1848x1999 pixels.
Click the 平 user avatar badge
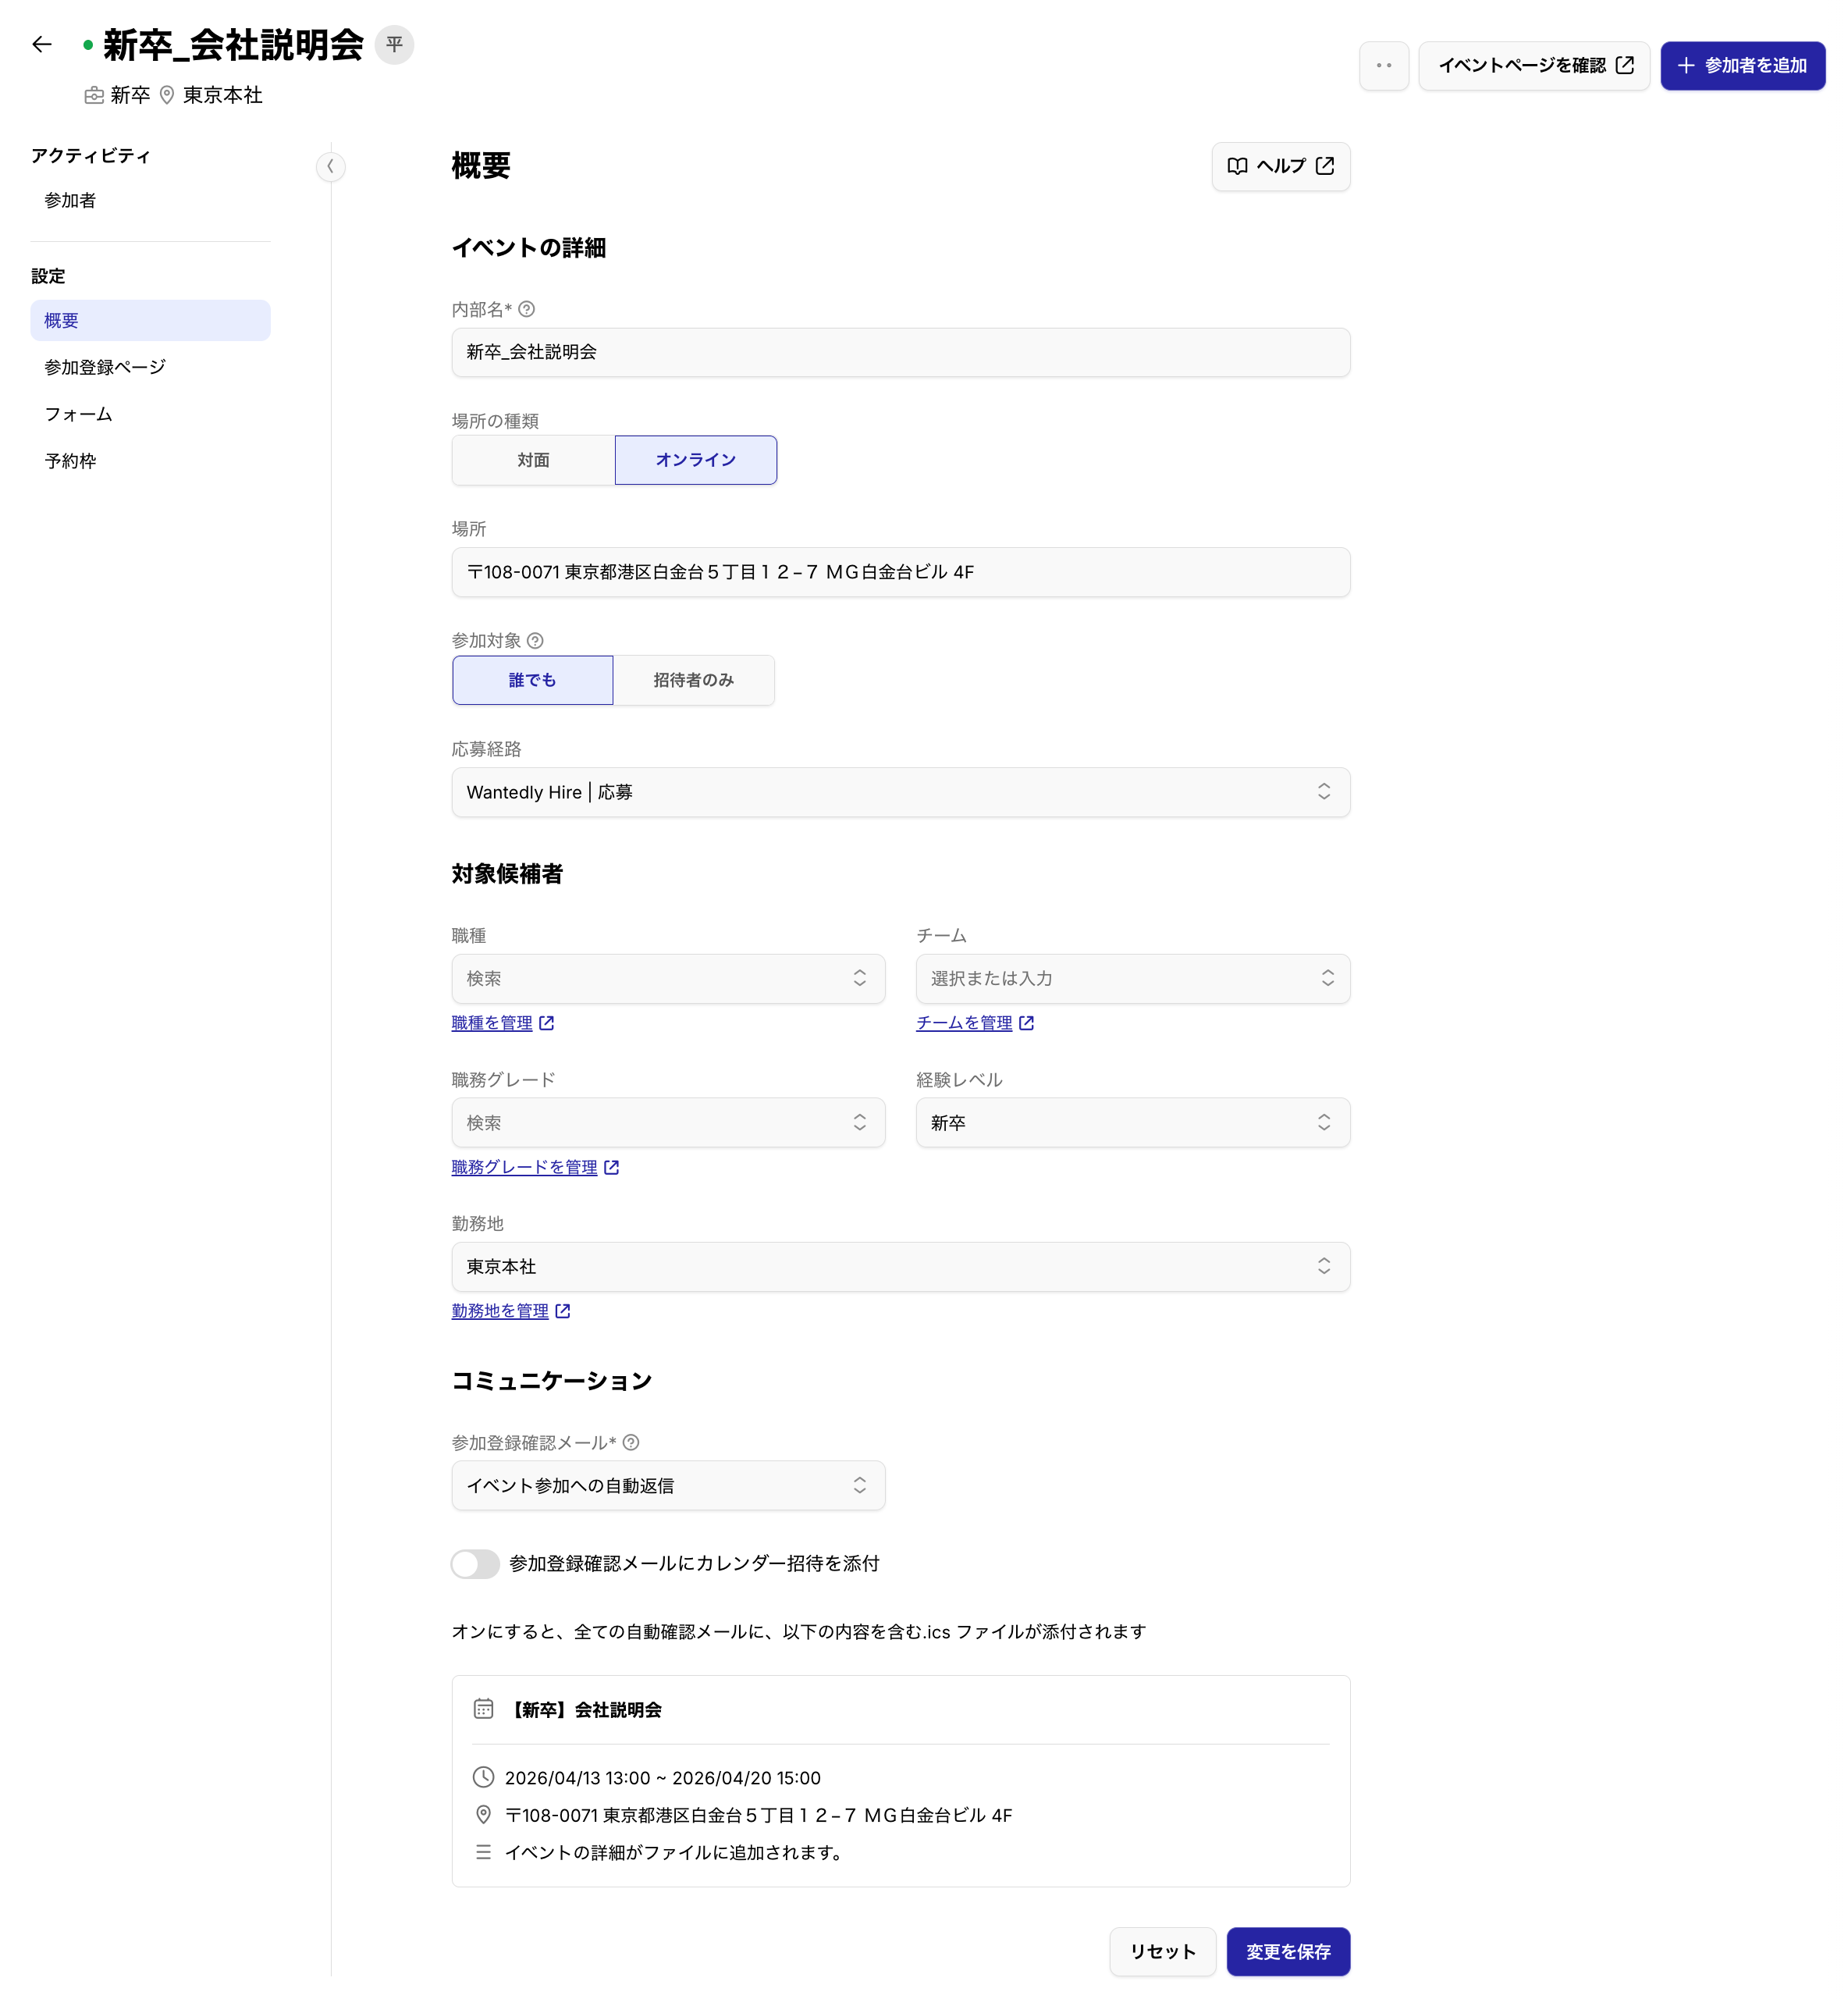pos(394,44)
